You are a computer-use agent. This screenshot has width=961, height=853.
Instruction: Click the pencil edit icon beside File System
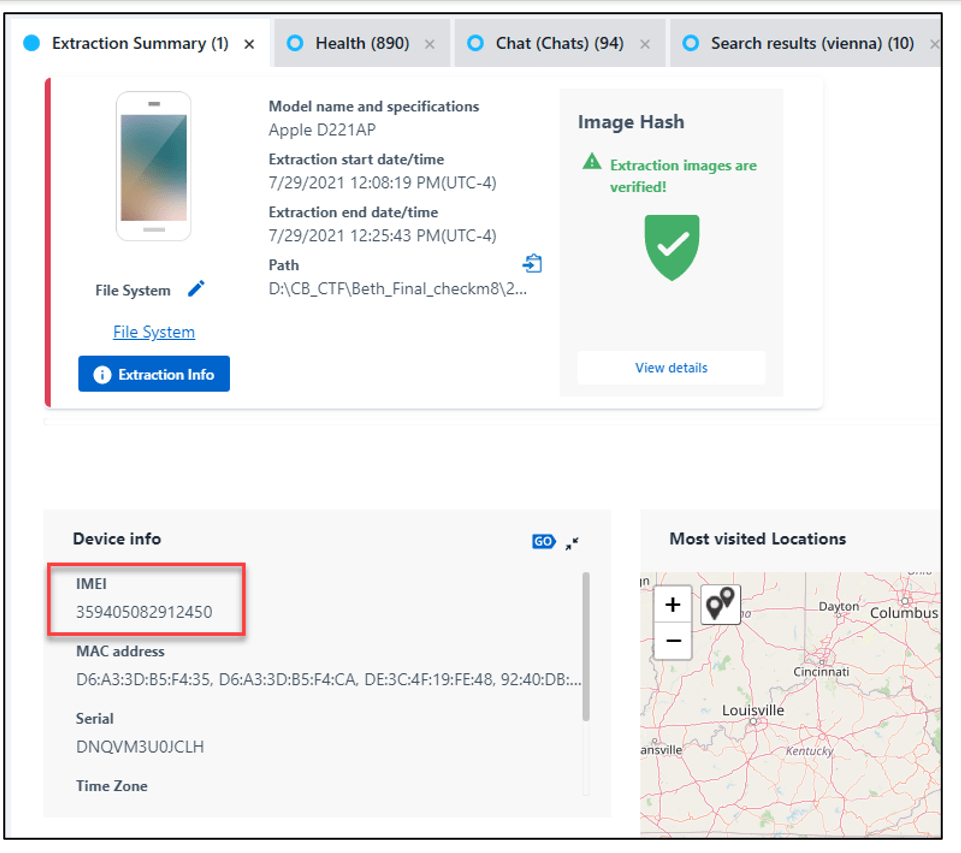point(196,289)
